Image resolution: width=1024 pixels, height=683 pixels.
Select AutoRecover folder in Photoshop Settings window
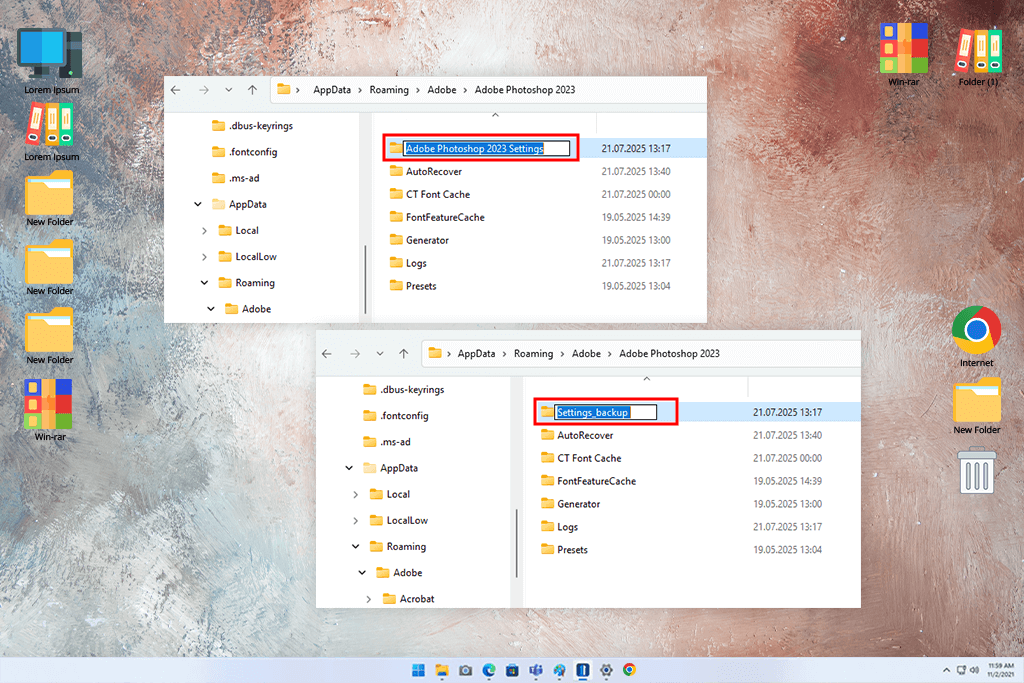click(426, 171)
